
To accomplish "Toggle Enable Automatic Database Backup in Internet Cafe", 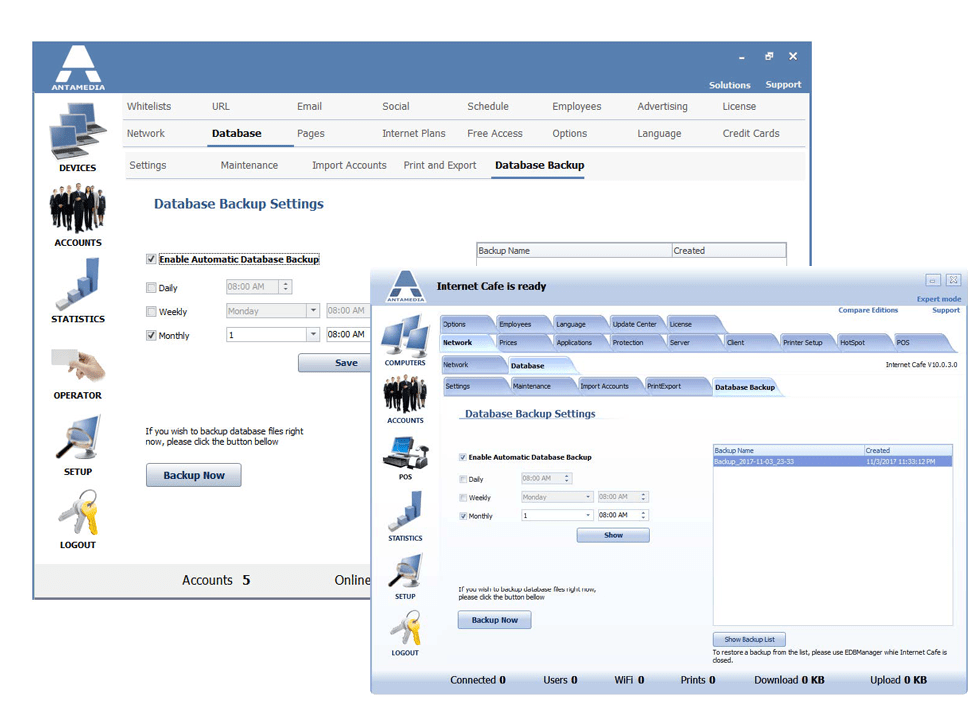I will (463, 457).
